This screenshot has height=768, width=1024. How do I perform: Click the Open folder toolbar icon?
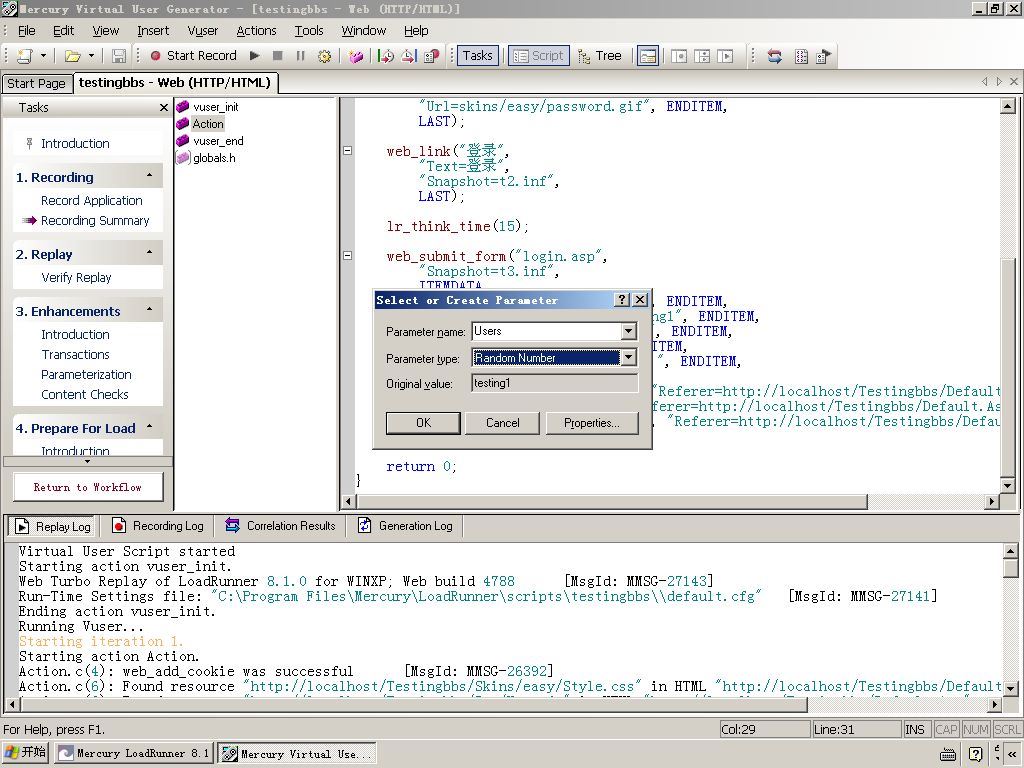point(72,56)
